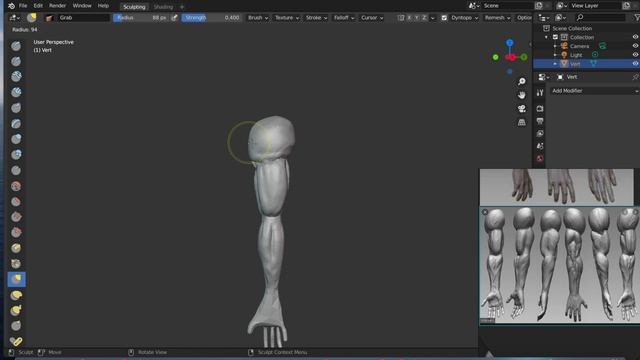Hide the Collection via eye icon

point(635,37)
